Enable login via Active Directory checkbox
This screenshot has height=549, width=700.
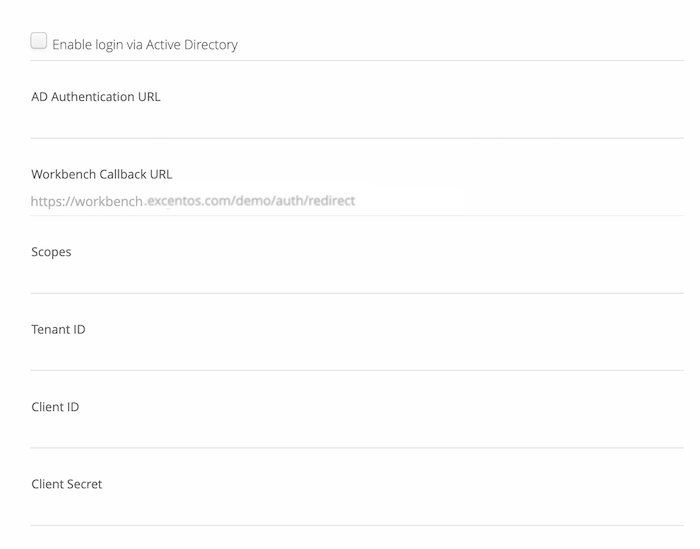39,41
